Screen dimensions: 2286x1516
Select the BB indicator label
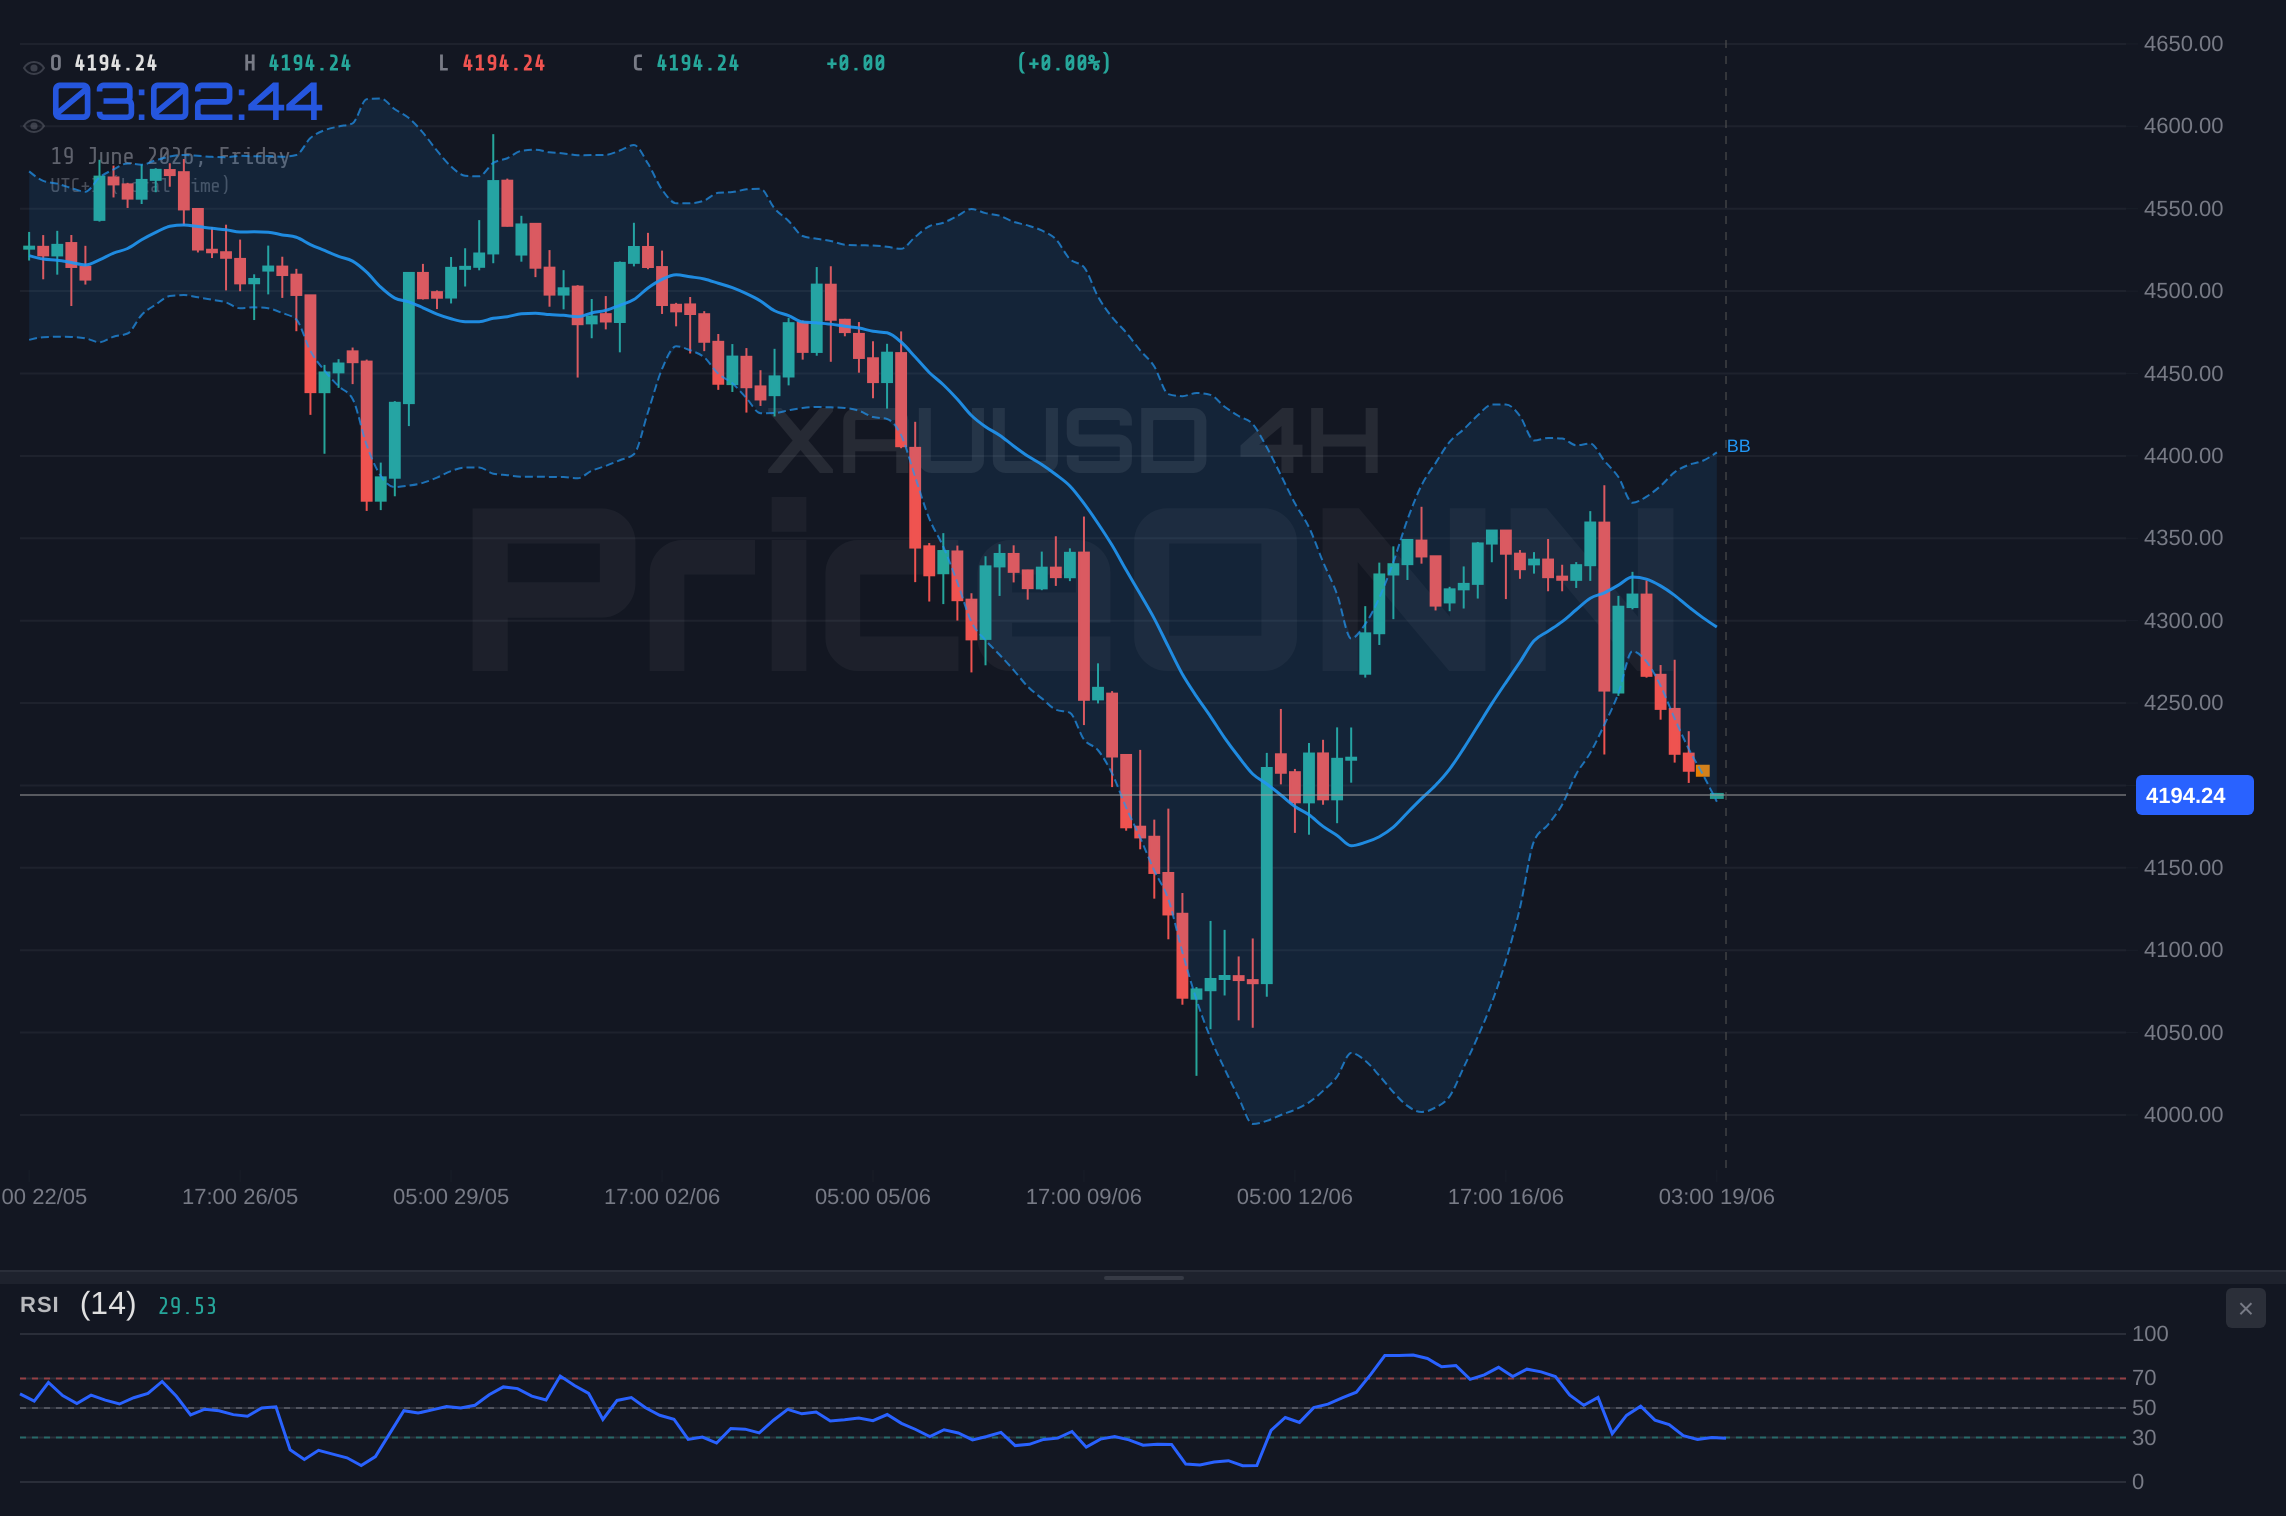point(1738,446)
